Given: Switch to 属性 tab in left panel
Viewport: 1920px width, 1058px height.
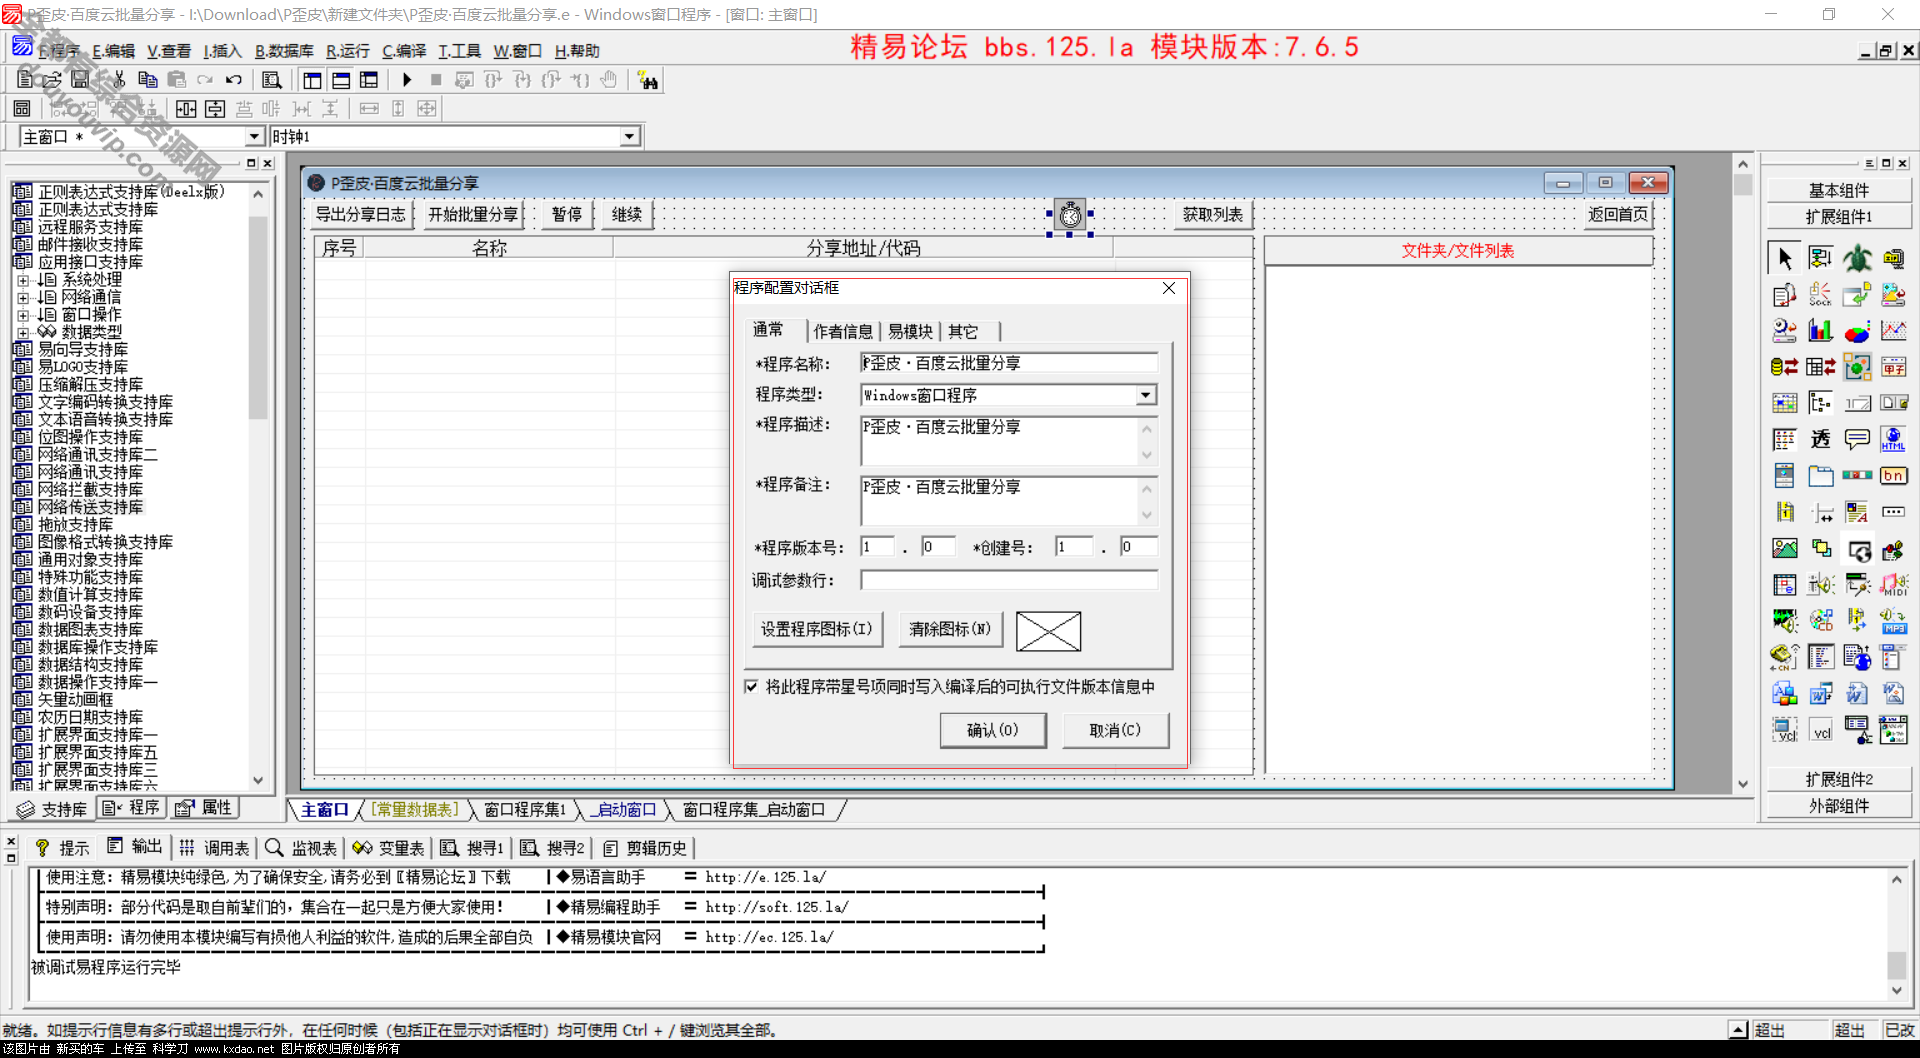Looking at the screenshot, I should tap(205, 808).
